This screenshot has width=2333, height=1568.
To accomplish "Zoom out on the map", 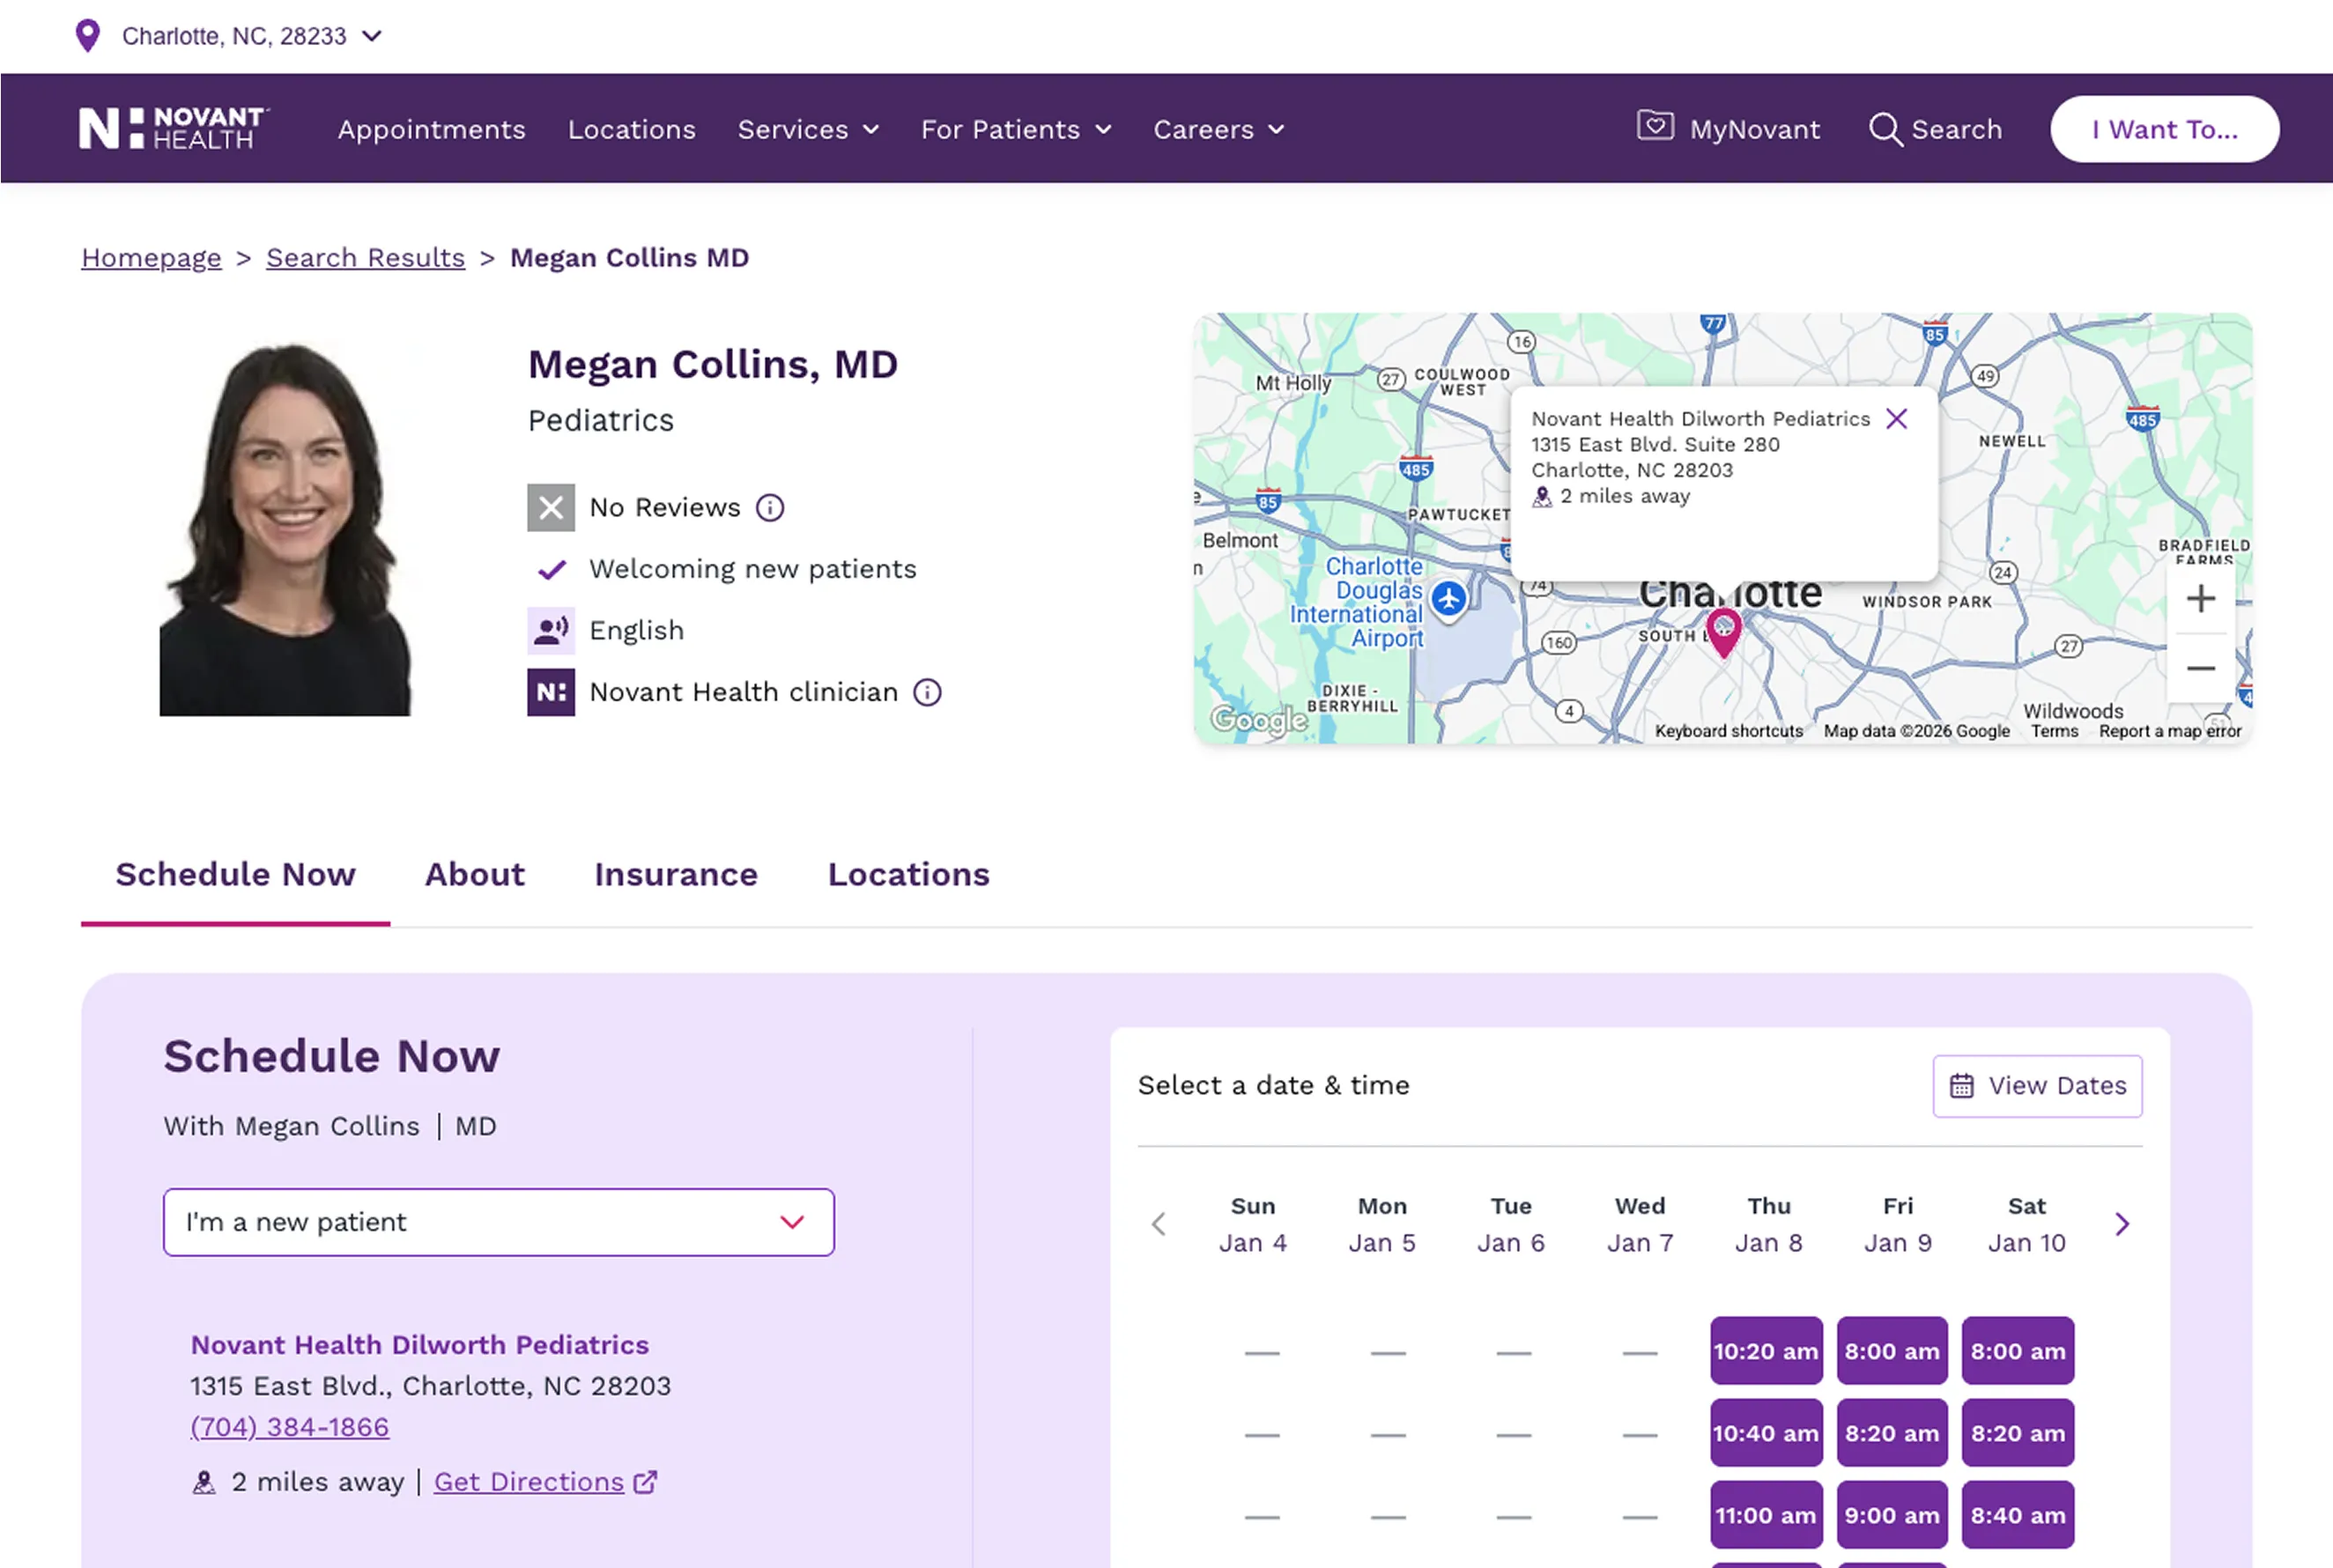I will (2201, 668).
